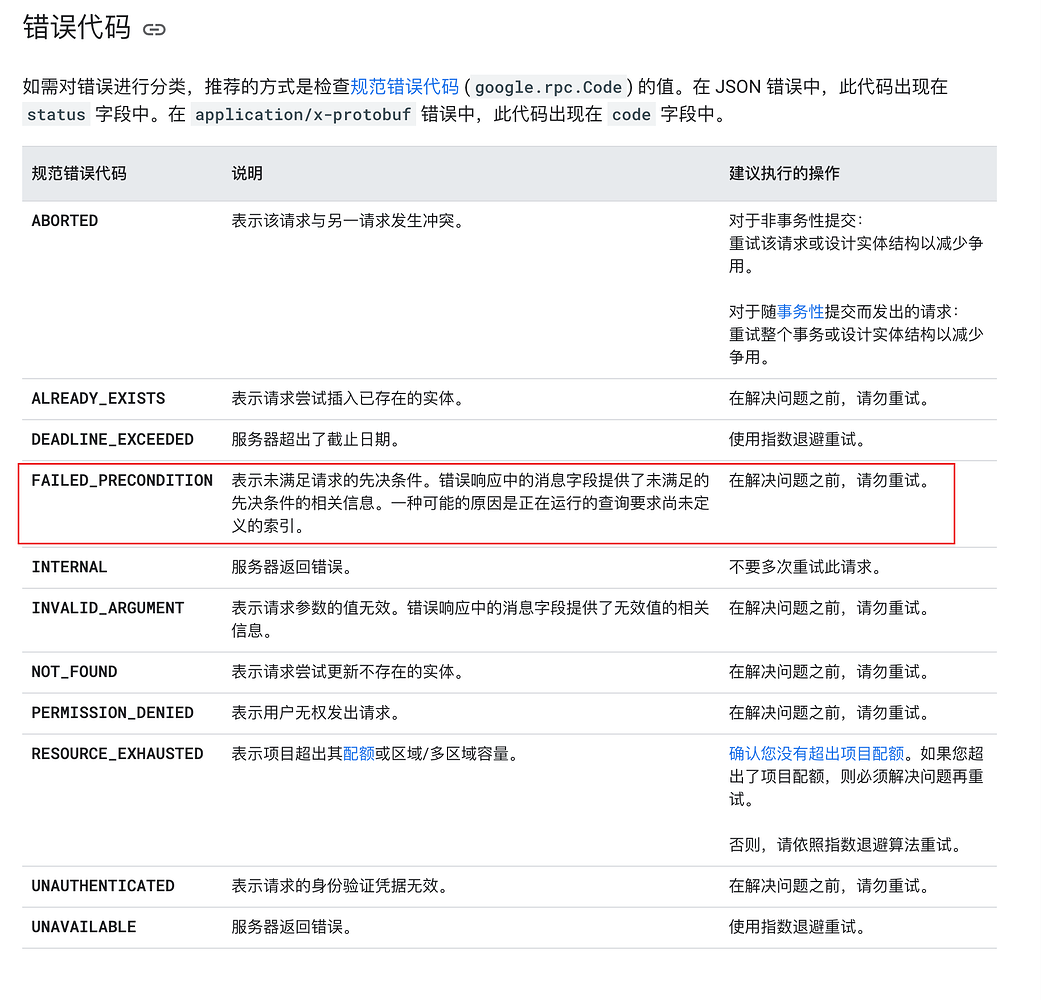Click DEADLINE_EXCEEDED action 使用指数退避重试
Image resolution: width=1042 pixels, height=1000 pixels.
pos(797,440)
